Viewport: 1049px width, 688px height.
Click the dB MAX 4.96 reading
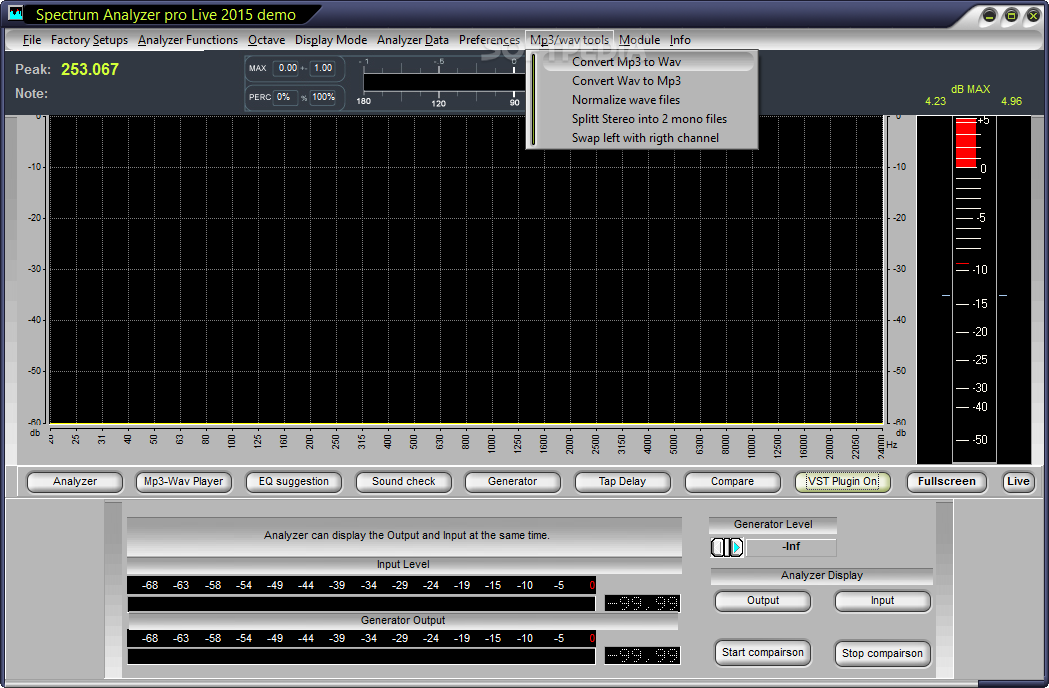tap(1012, 102)
